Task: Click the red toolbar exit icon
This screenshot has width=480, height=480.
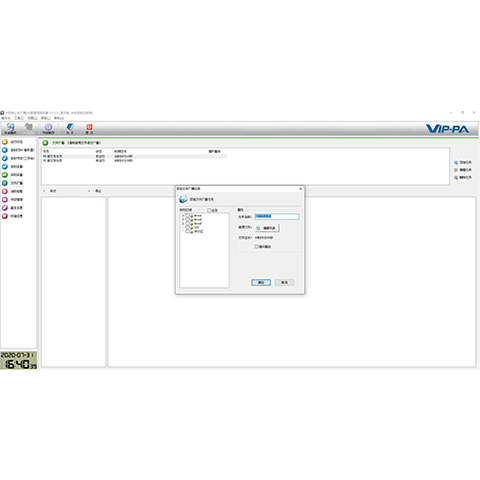Action: click(89, 127)
